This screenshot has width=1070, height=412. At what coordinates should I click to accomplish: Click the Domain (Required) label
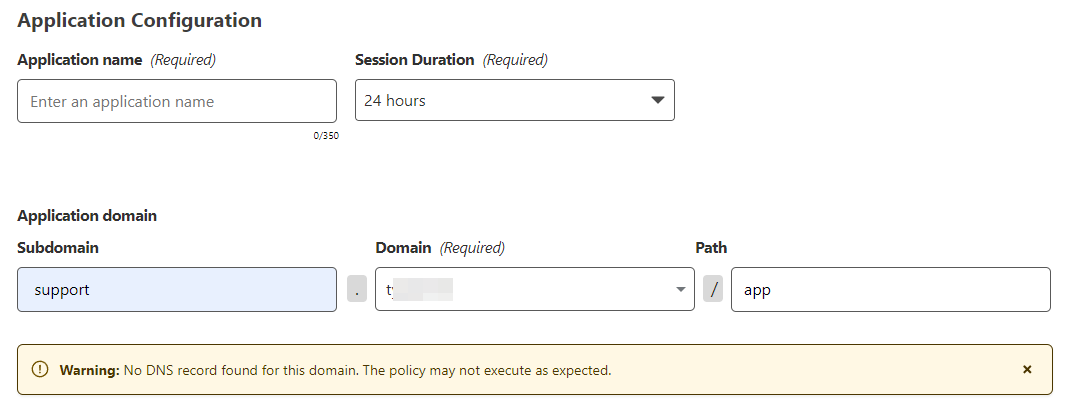[x=440, y=247]
